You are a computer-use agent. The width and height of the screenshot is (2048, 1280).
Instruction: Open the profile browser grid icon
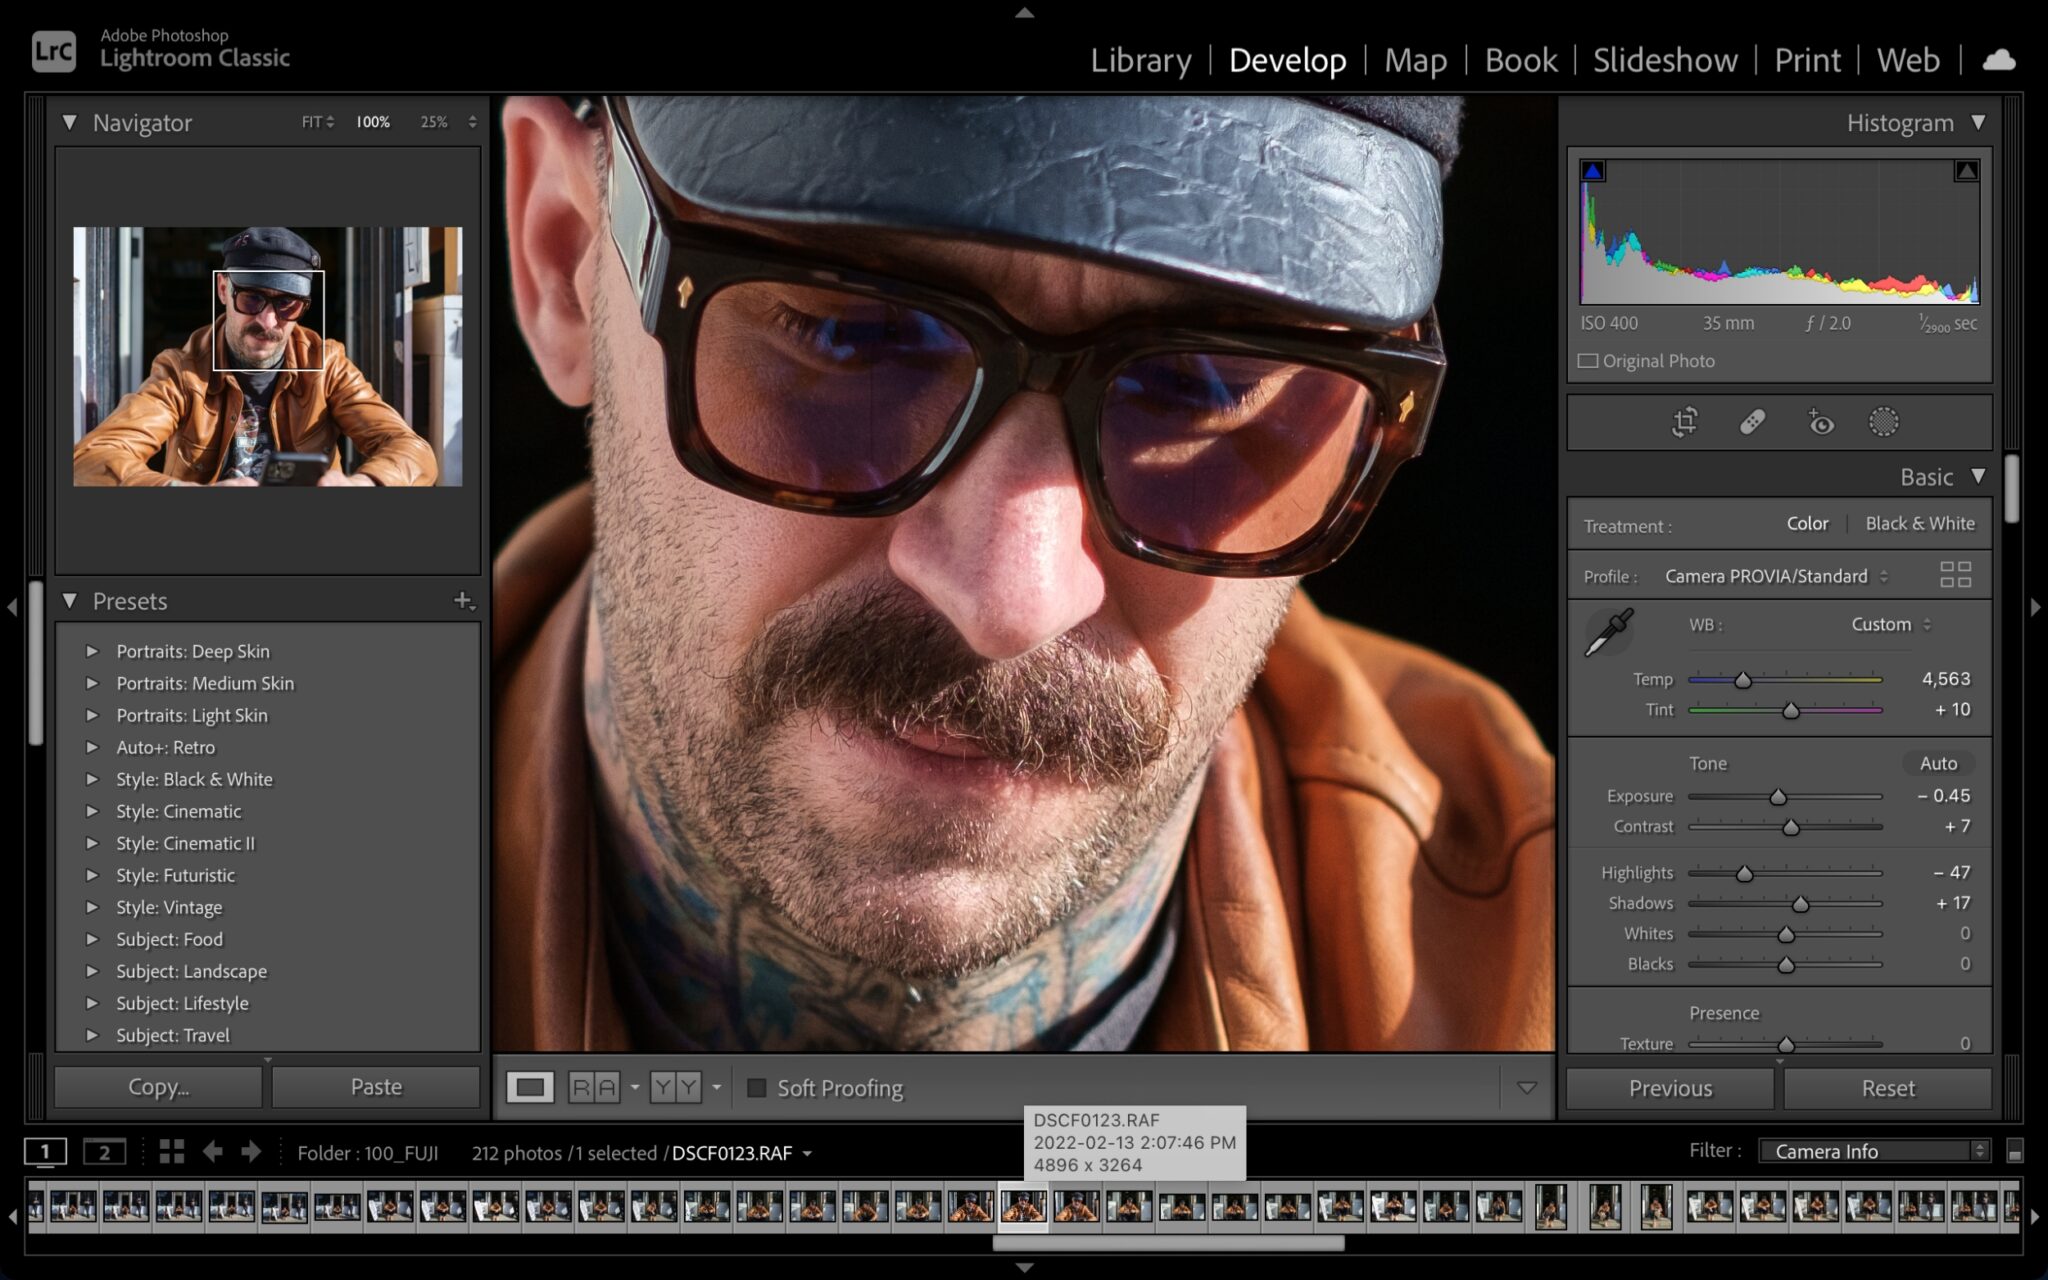pyautogui.click(x=1955, y=574)
